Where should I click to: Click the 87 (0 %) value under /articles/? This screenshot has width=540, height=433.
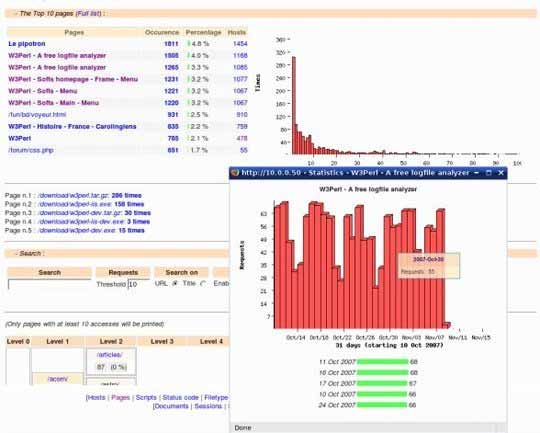[x=112, y=367]
